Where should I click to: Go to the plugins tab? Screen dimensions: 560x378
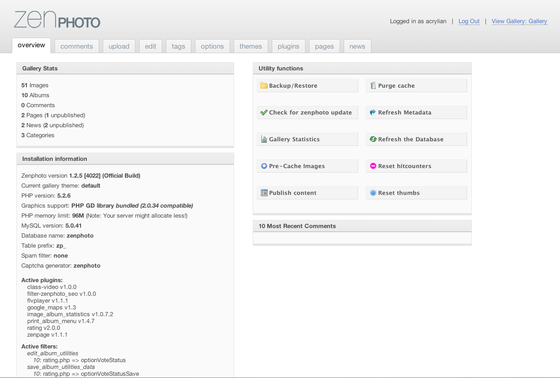point(288,46)
